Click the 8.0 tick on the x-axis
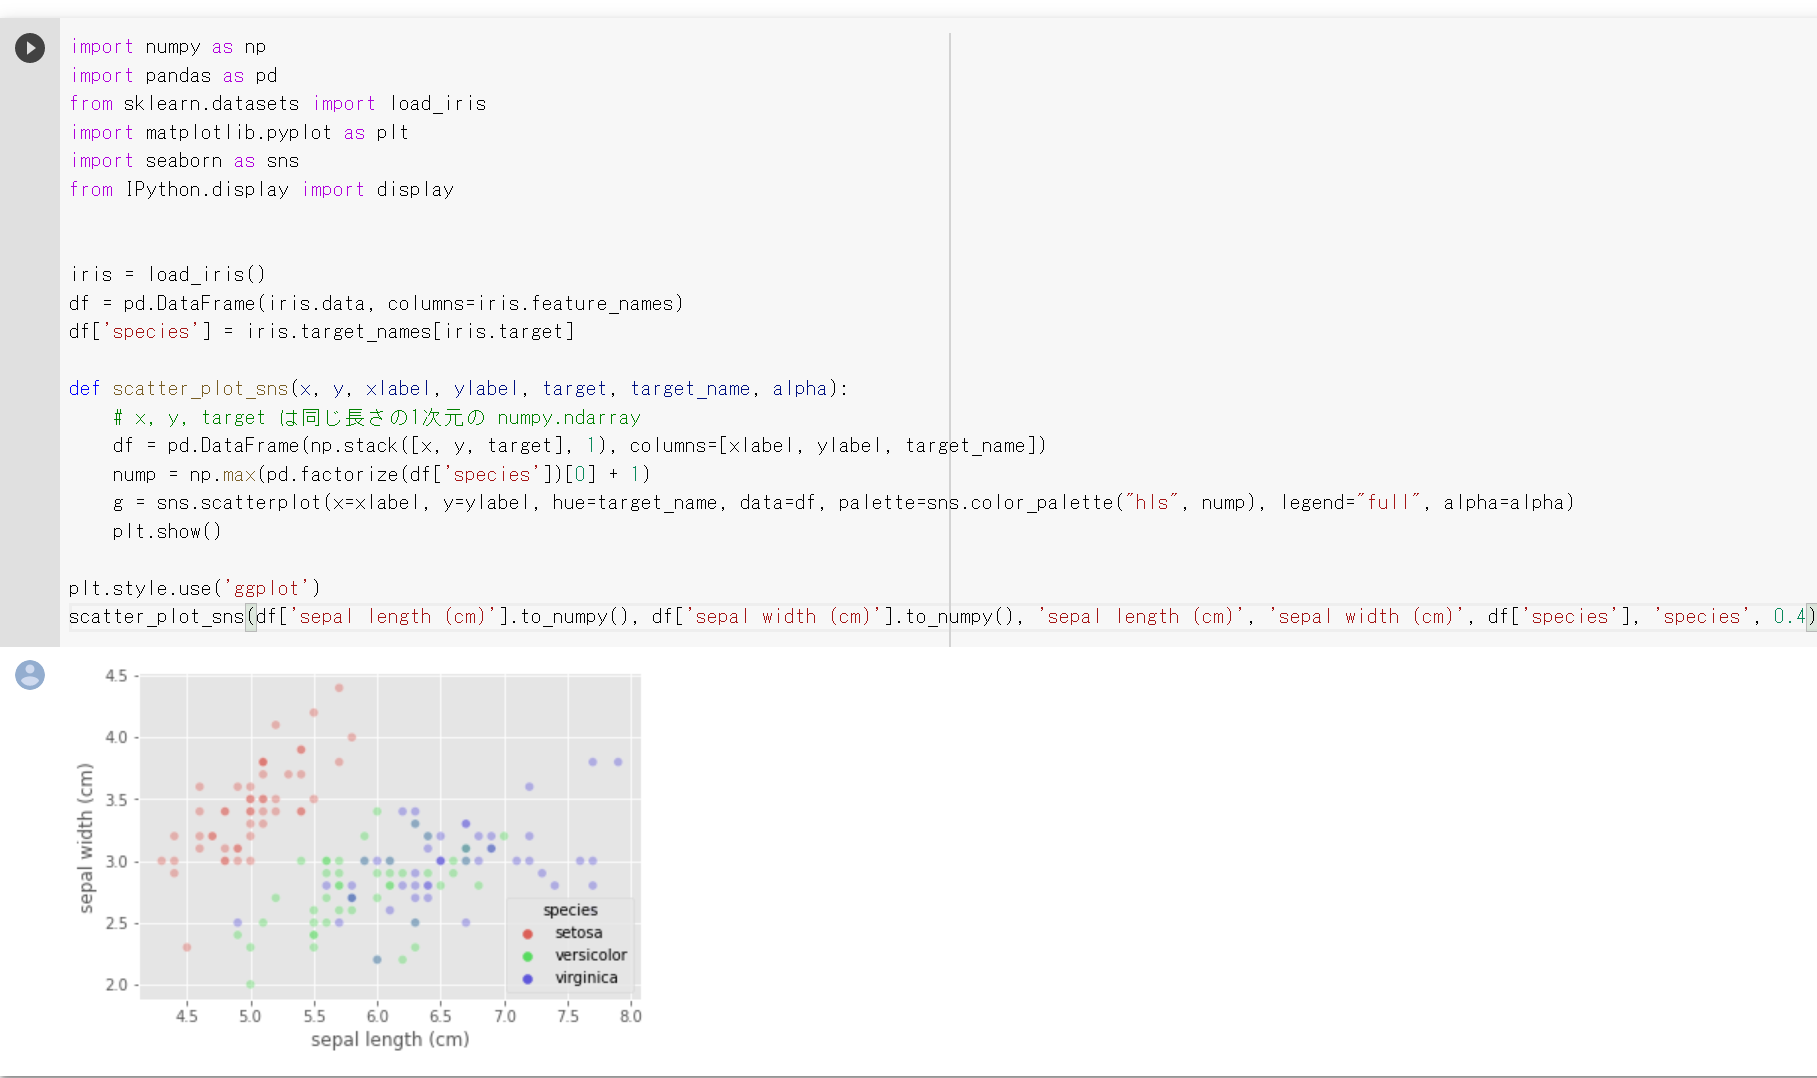The image size is (1817, 1078). (631, 1016)
